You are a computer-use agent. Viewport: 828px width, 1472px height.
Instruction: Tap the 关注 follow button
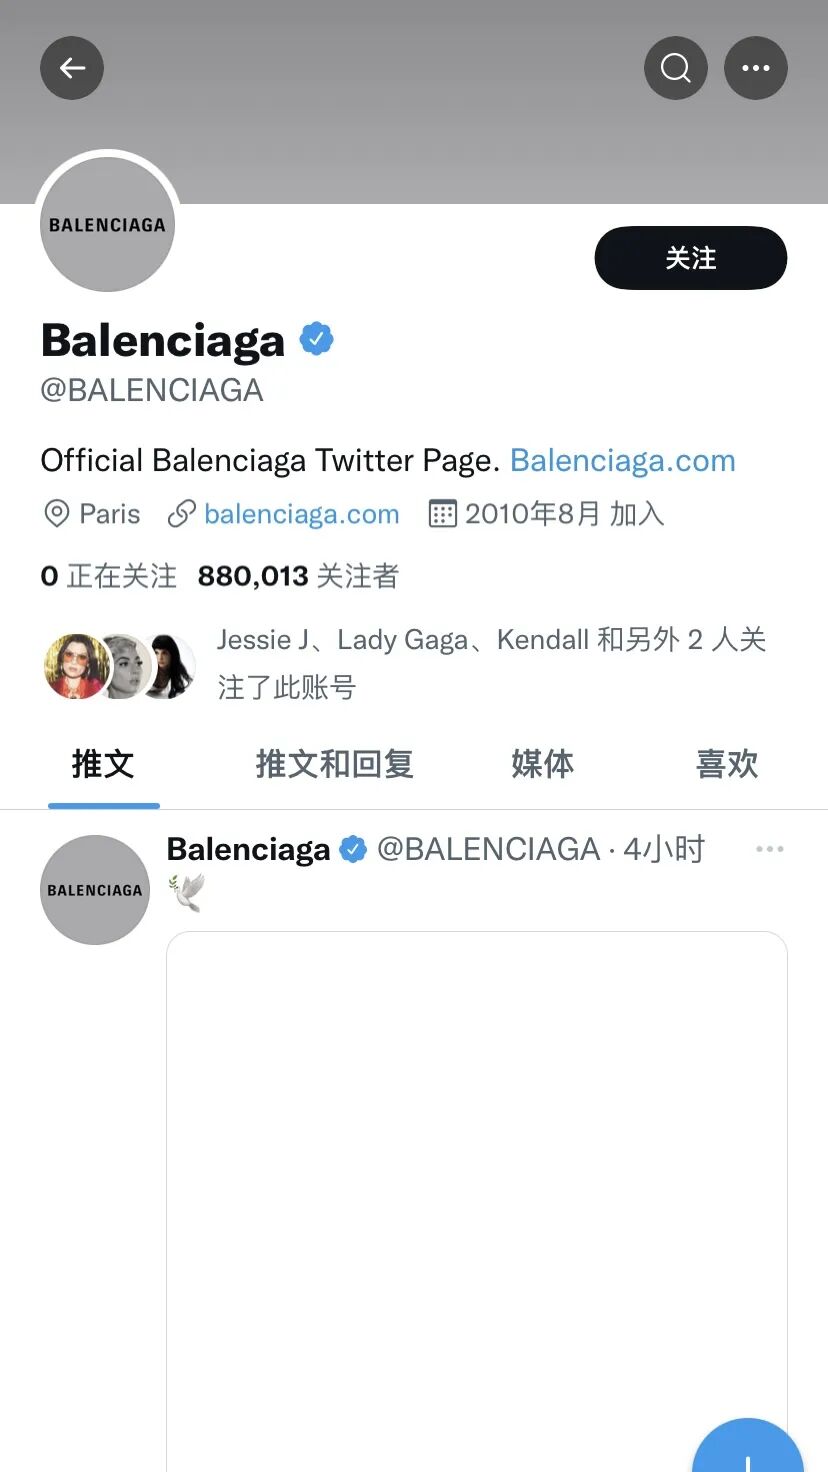(691, 258)
